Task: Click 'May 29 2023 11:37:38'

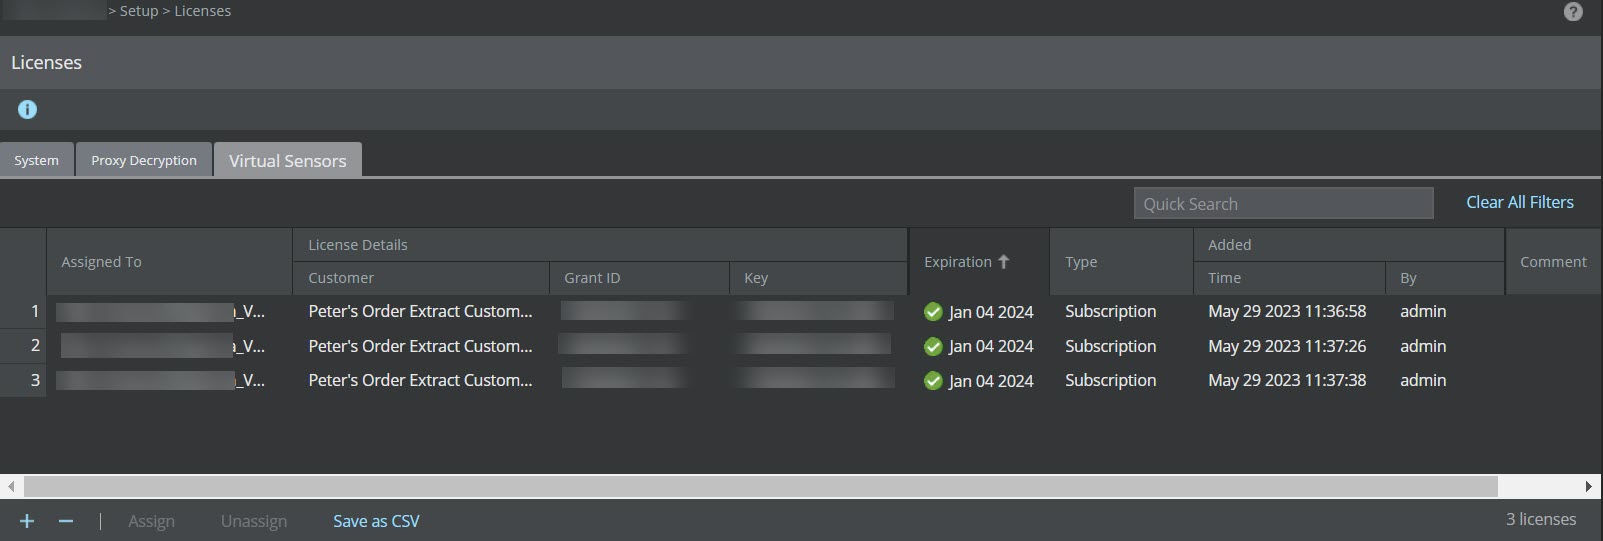Action: [1287, 380]
